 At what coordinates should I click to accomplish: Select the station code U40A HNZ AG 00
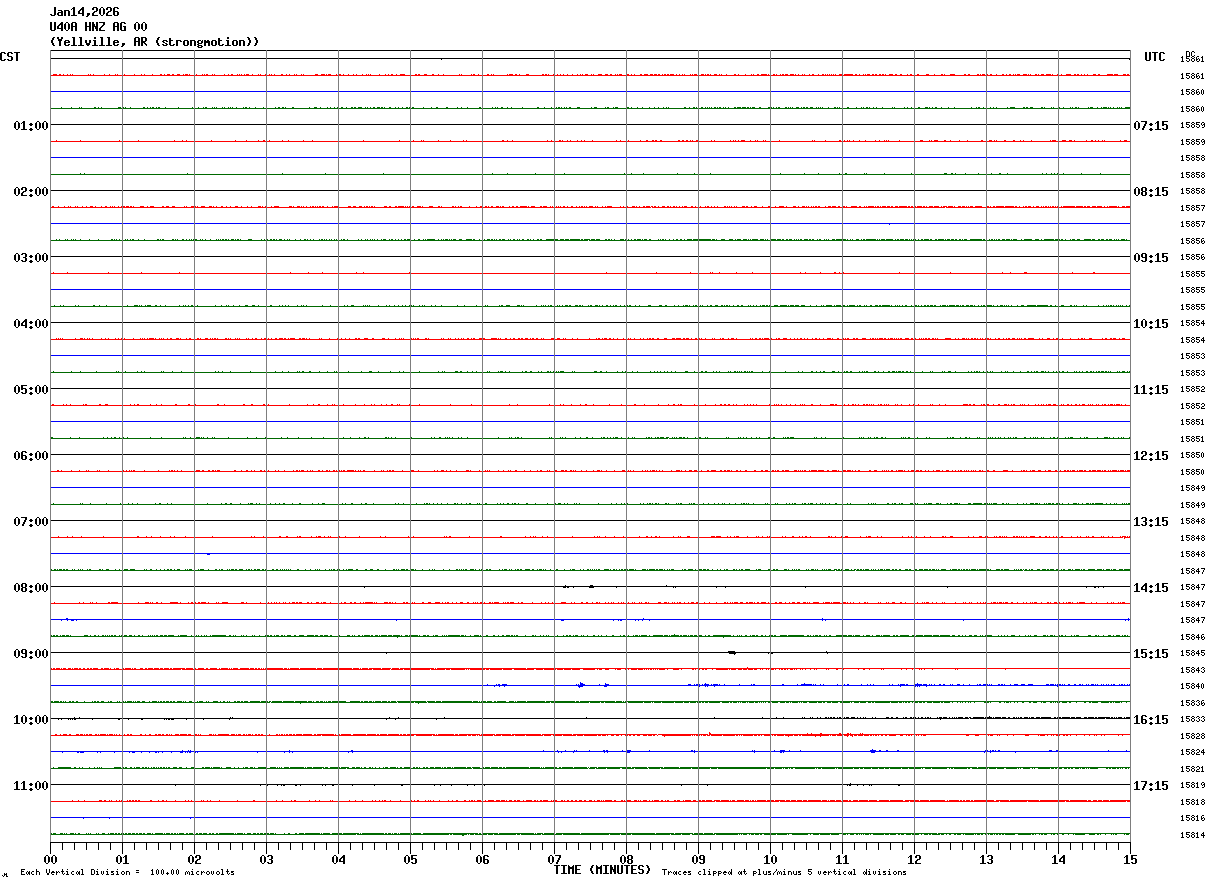coord(99,27)
